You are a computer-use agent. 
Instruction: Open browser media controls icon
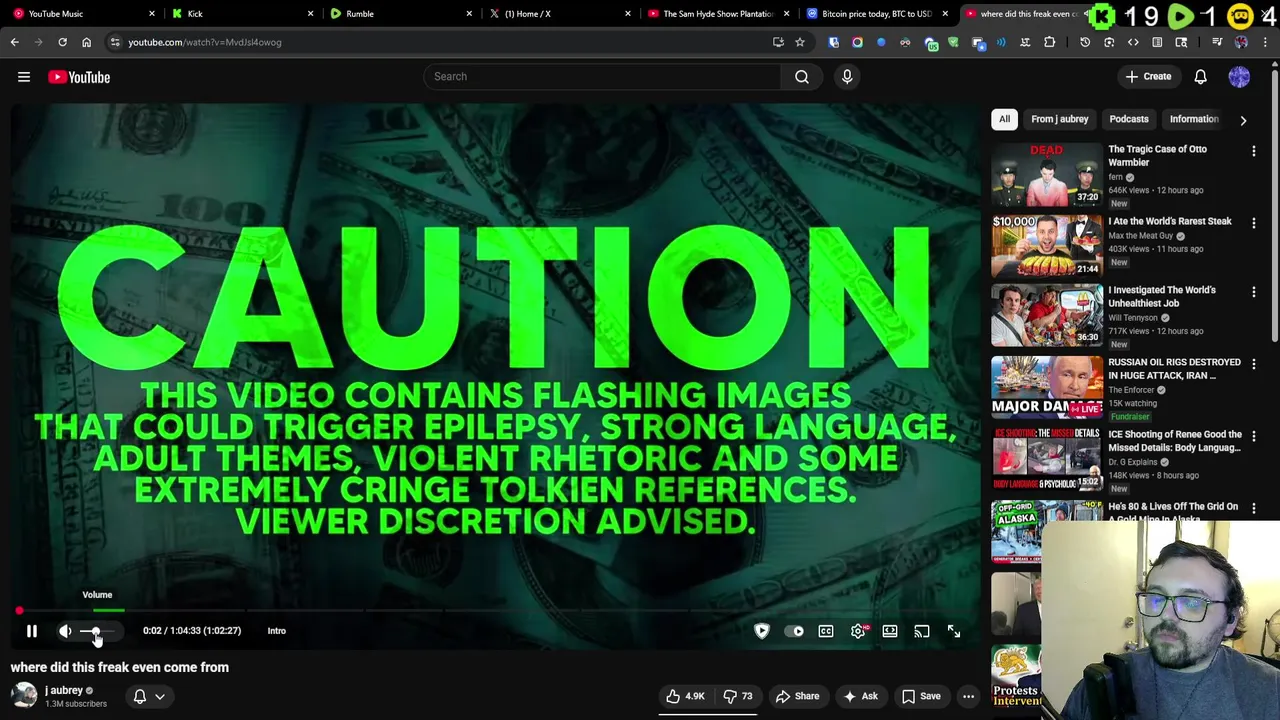pos(1217,42)
